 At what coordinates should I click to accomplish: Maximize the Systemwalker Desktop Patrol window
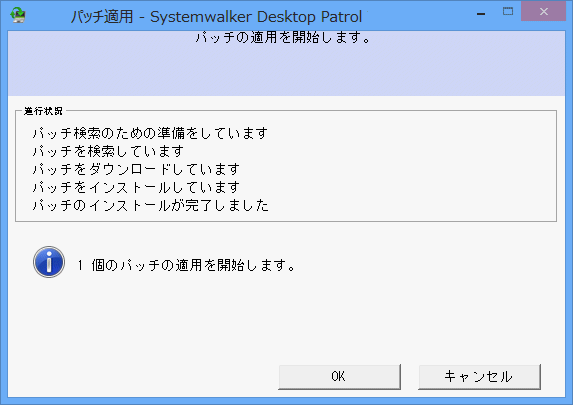[508, 12]
